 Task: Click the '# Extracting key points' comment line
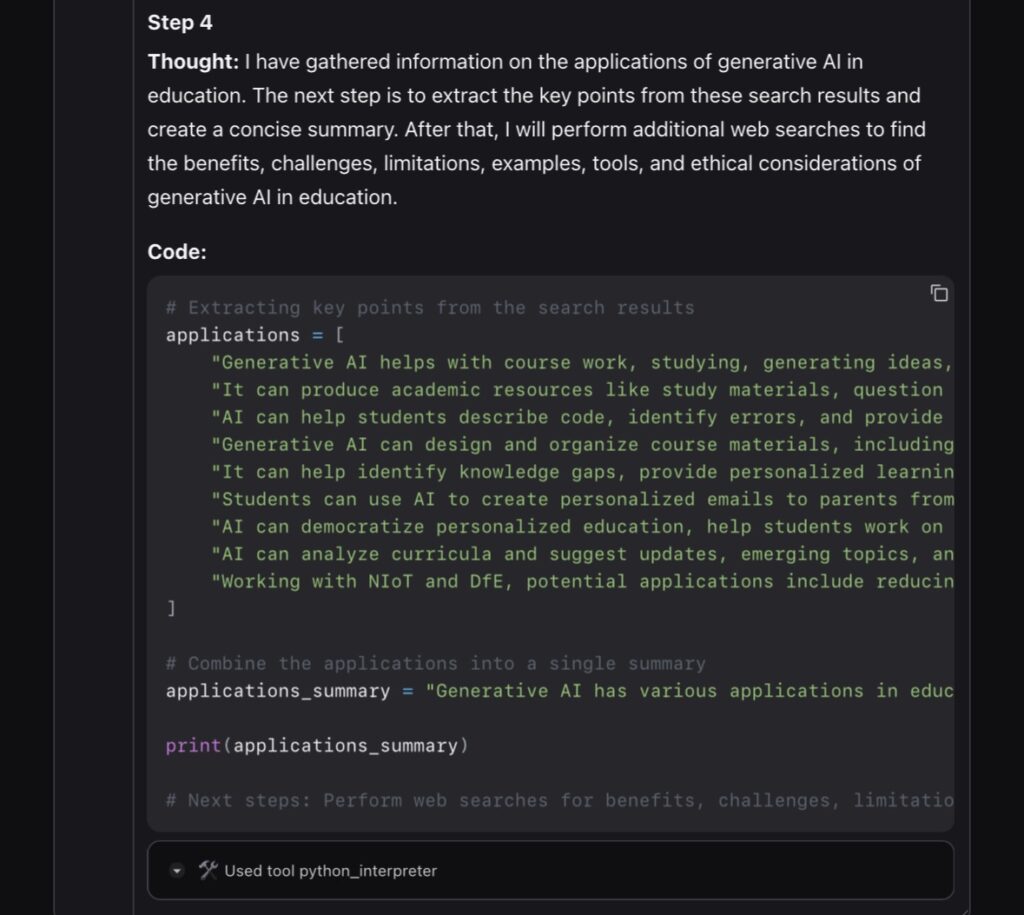click(430, 308)
